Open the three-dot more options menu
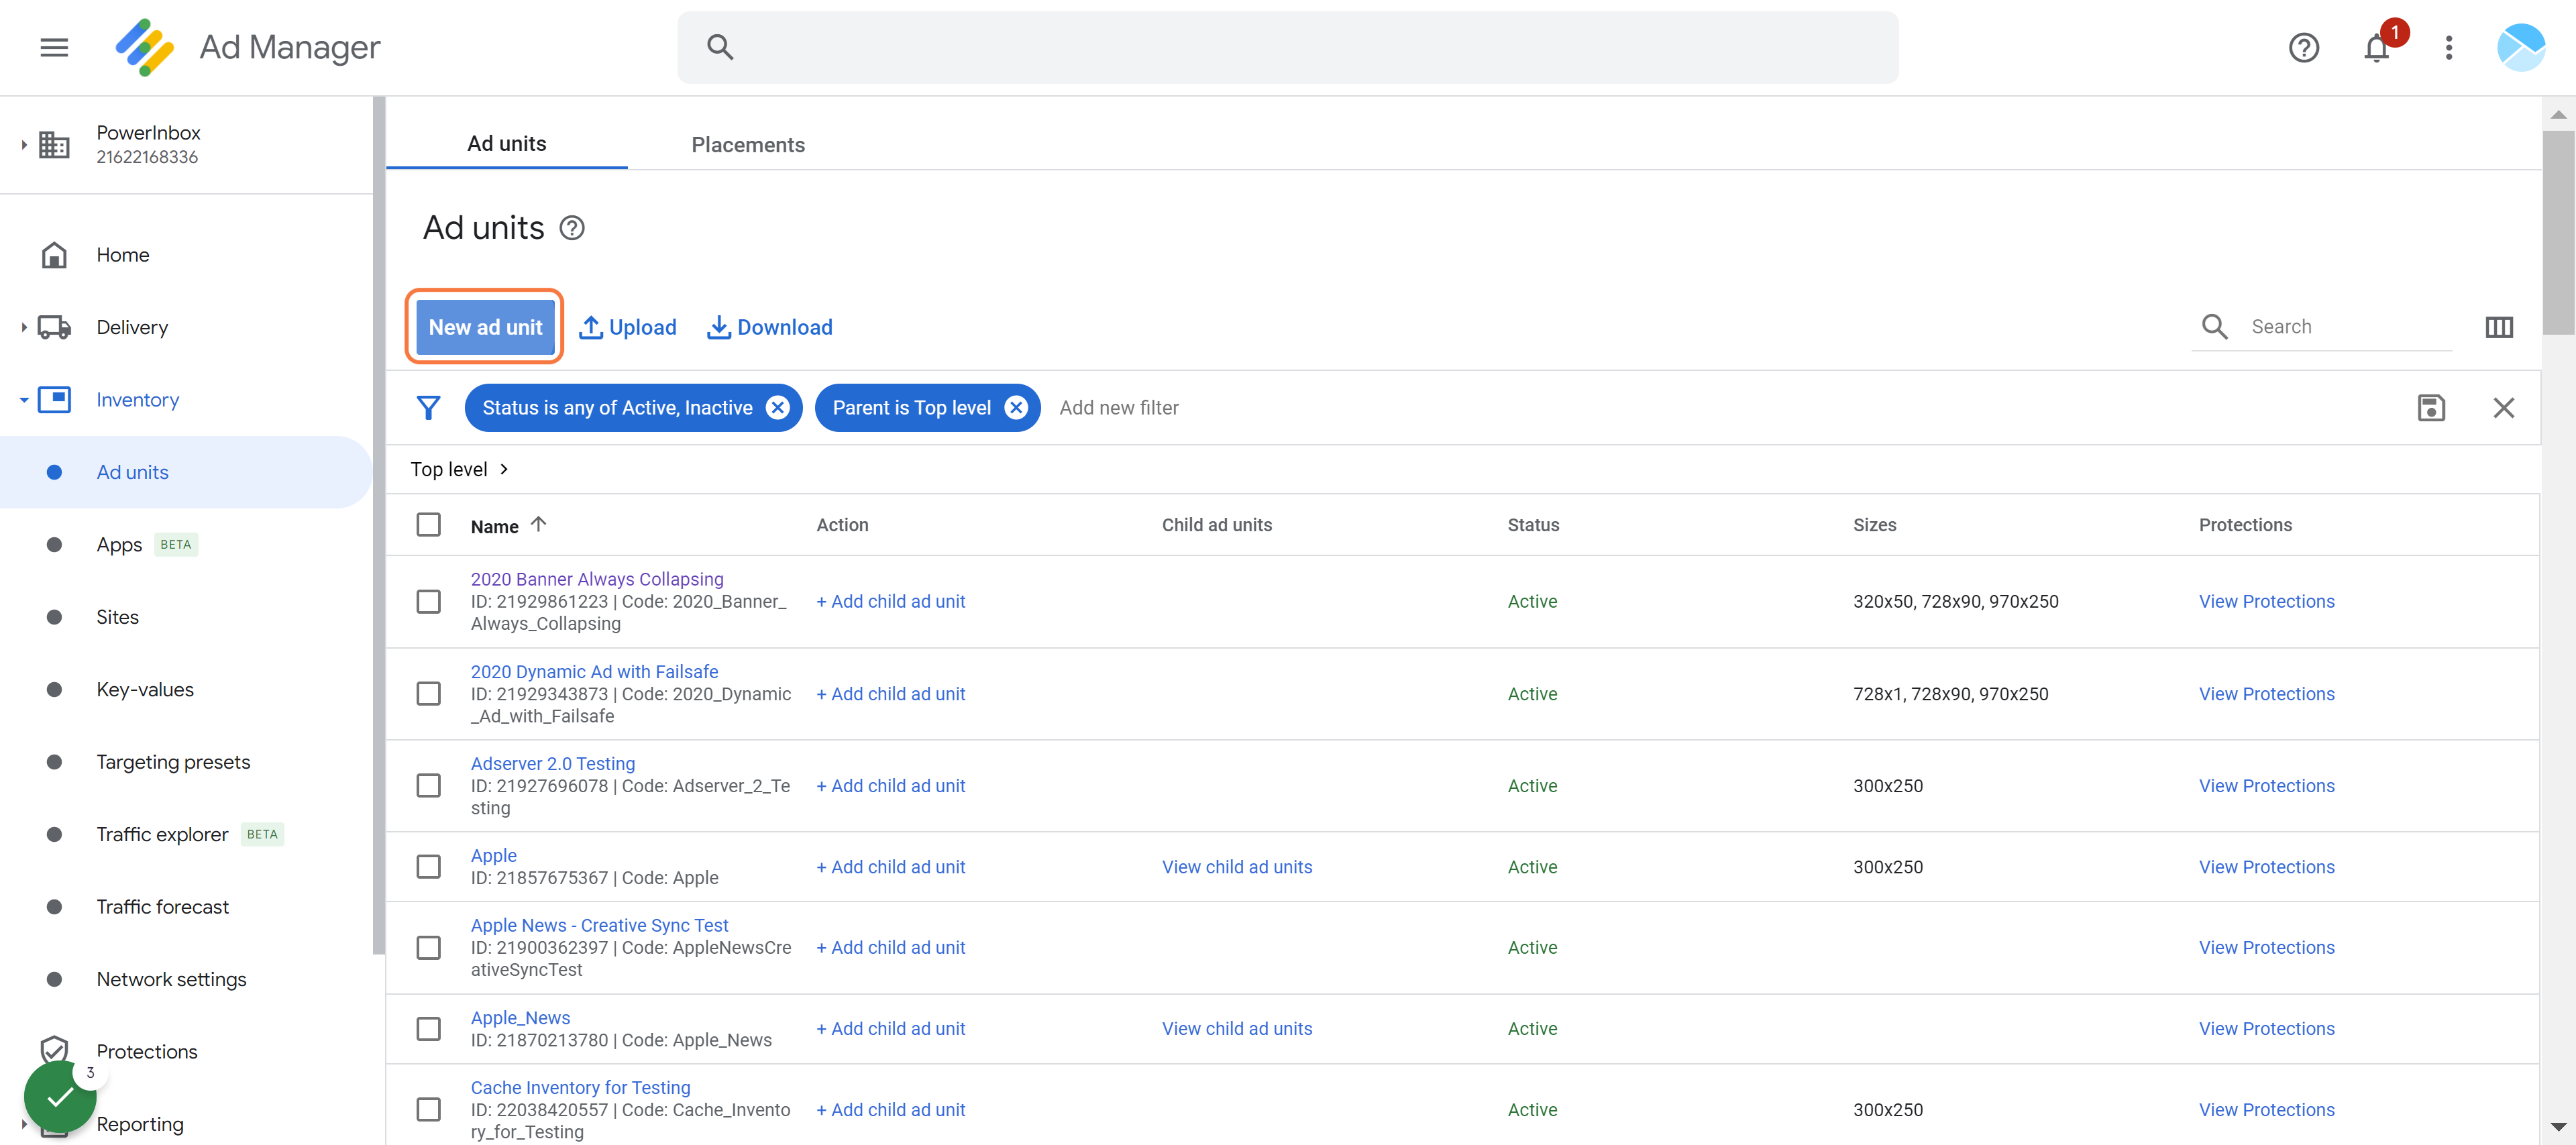 pyautogui.click(x=2448, y=47)
